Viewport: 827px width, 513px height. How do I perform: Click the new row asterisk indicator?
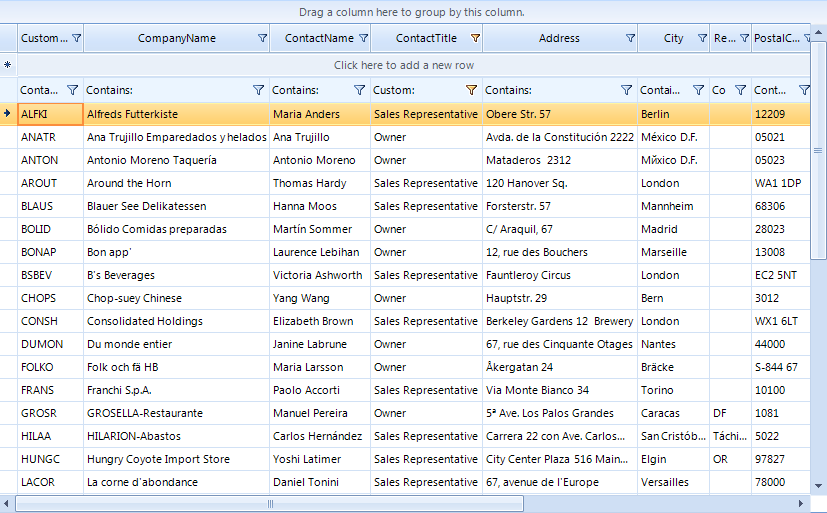8,65
